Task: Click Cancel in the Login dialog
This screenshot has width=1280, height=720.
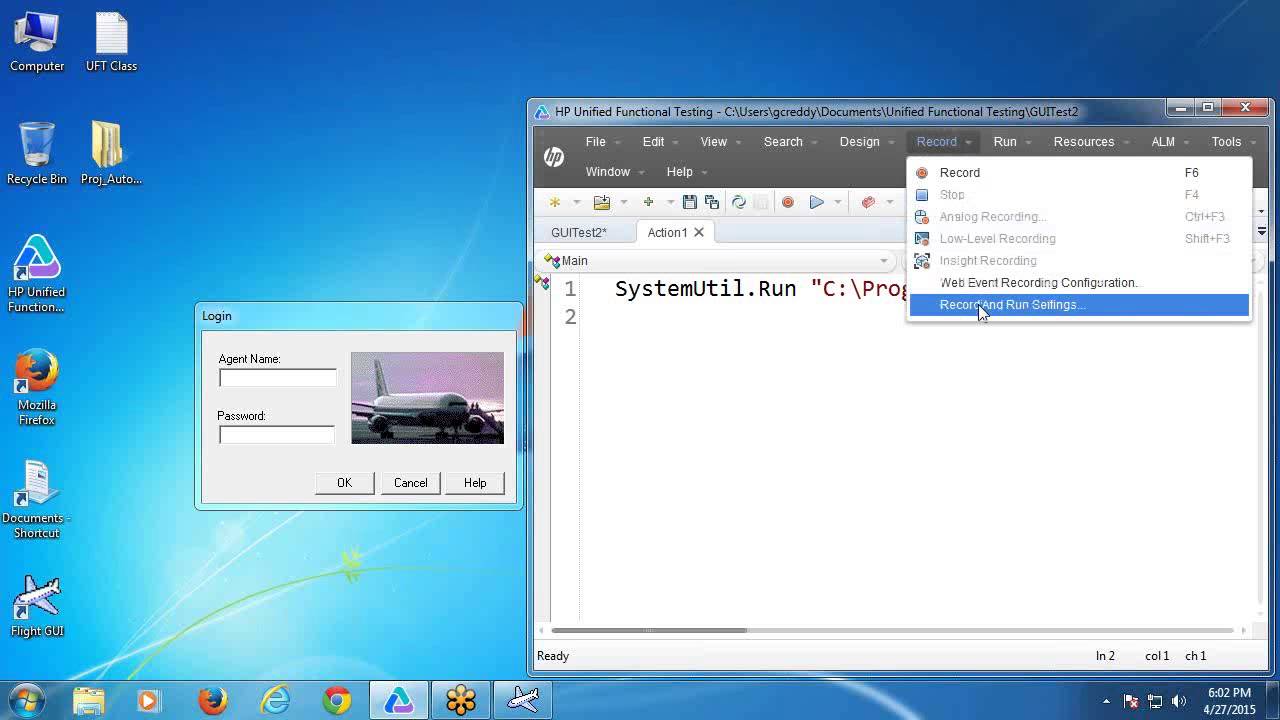Action: click(410, 483)
